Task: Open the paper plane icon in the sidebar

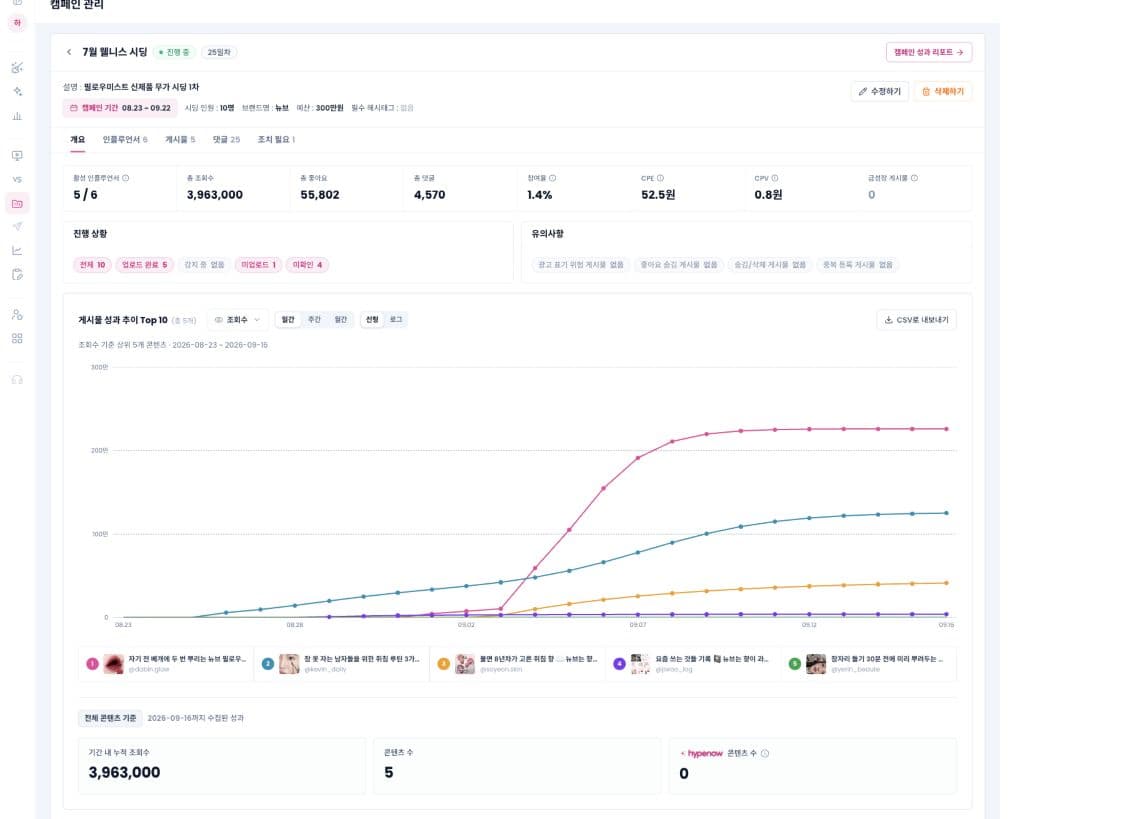Action: 17,227
